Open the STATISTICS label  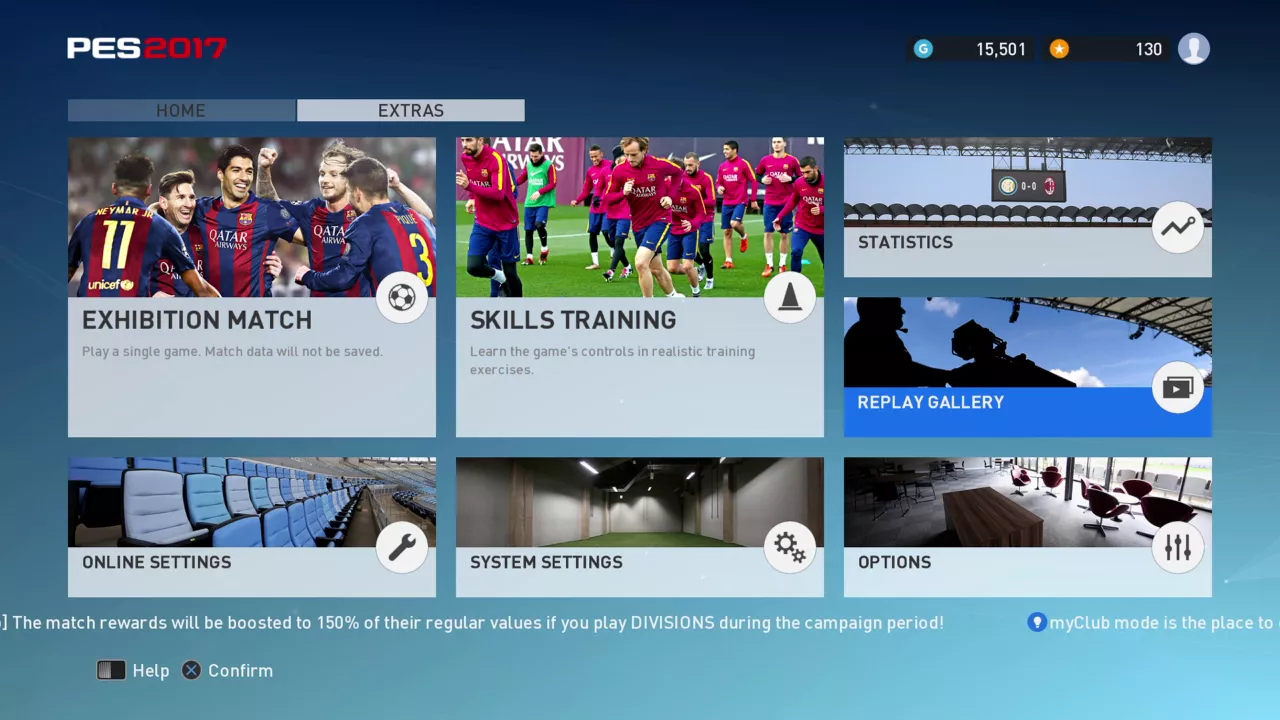[x=905, y=242]
